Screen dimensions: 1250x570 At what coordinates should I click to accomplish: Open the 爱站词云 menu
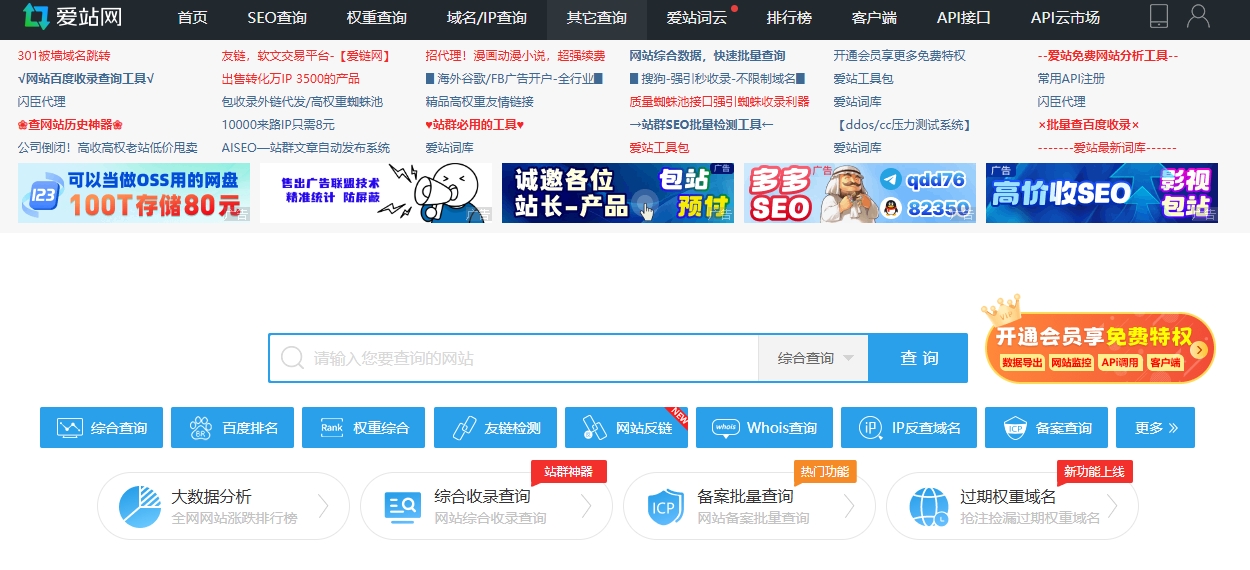tap(697, 17)
